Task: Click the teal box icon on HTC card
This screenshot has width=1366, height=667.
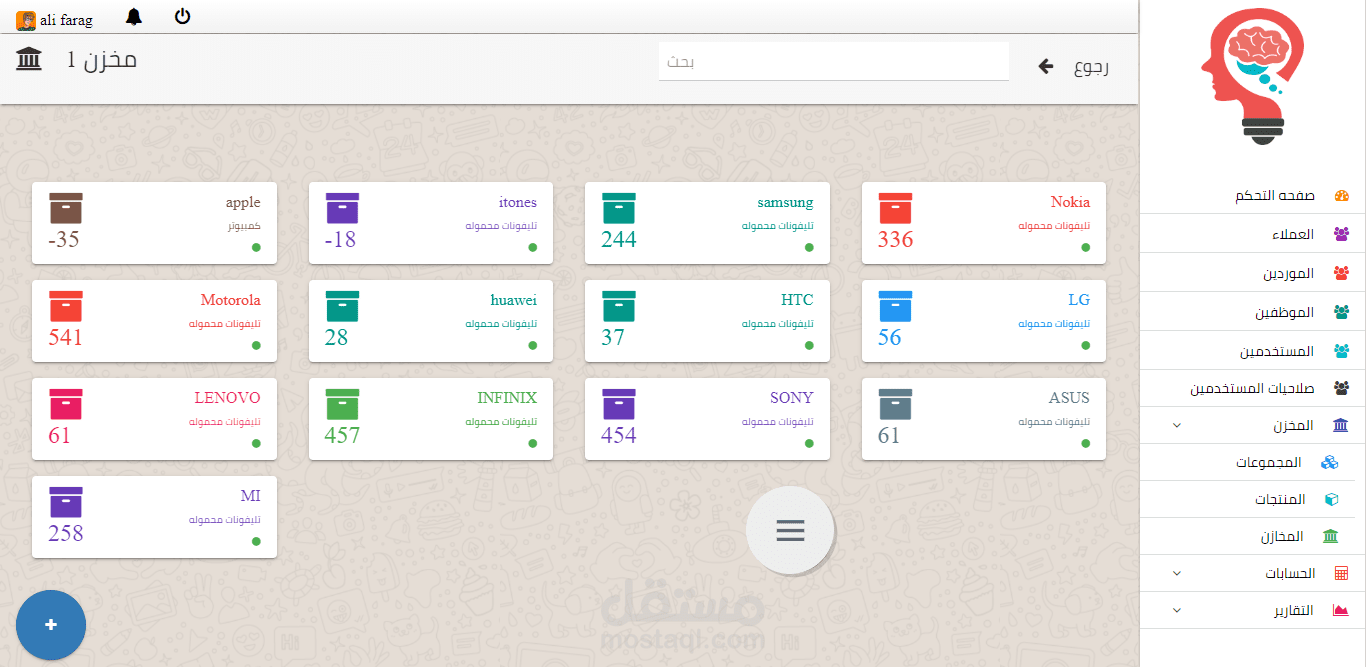Action: [618, 306]
